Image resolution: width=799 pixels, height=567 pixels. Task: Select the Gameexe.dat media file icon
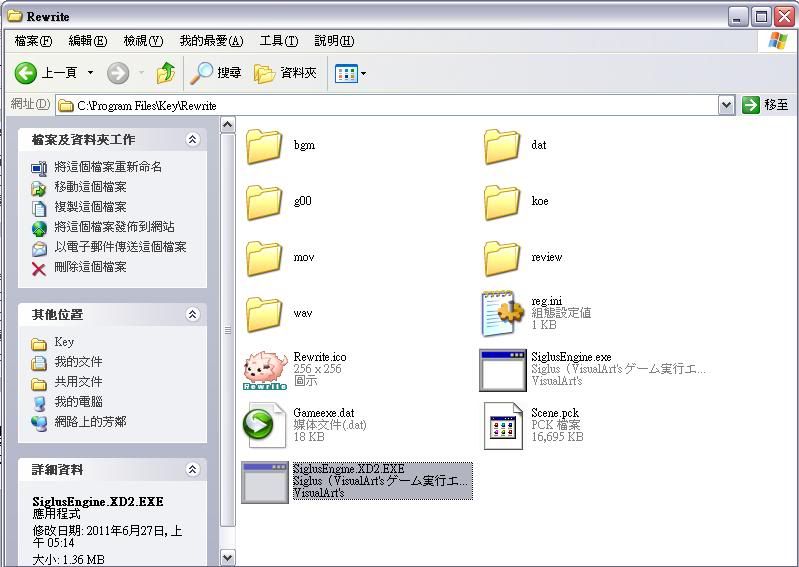point(265,425)
